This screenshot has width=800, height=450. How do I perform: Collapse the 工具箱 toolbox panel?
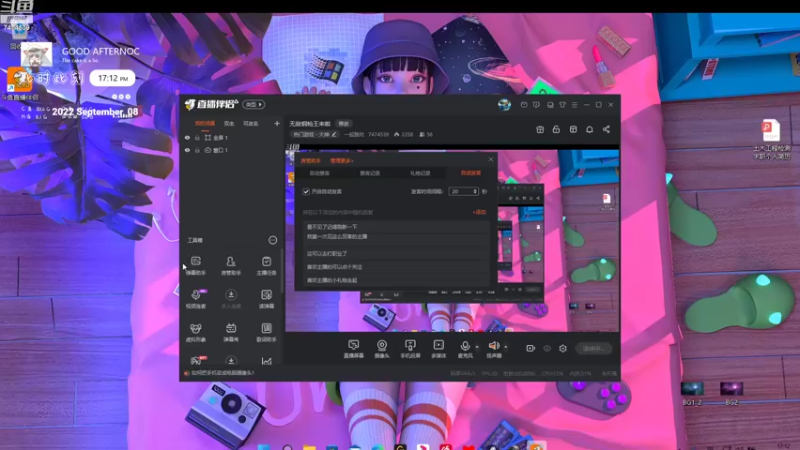(272, 240)
